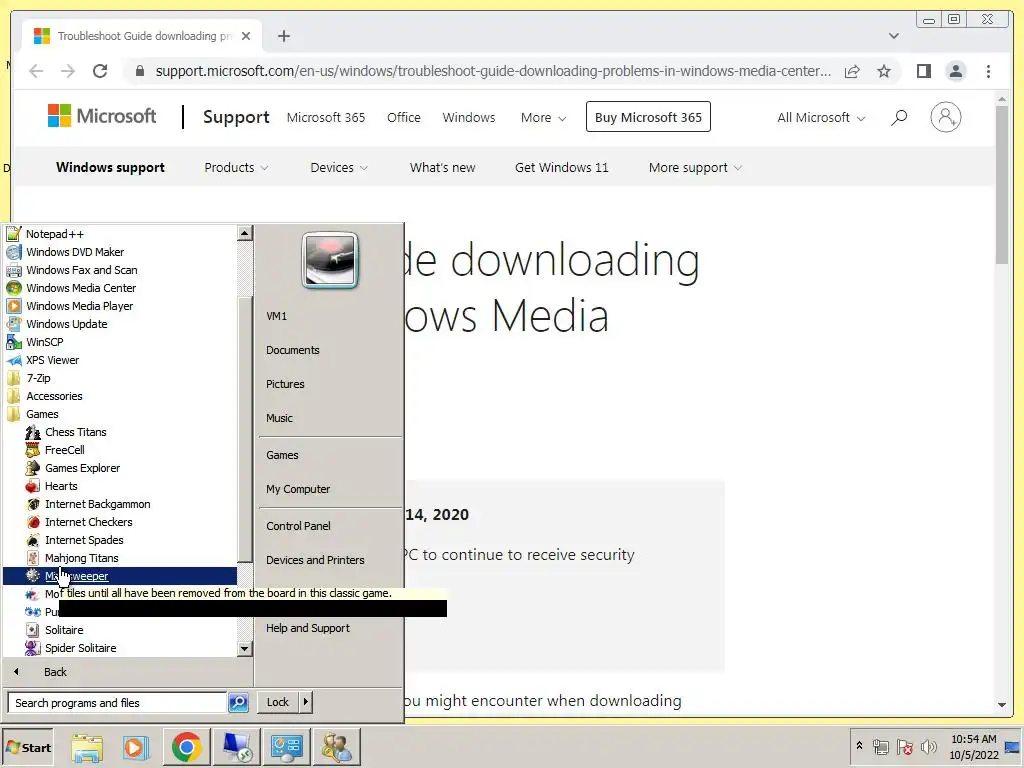Viewport: 1024px width, 768px height.
Task: Open My Computer
Action: pos(298,489)
